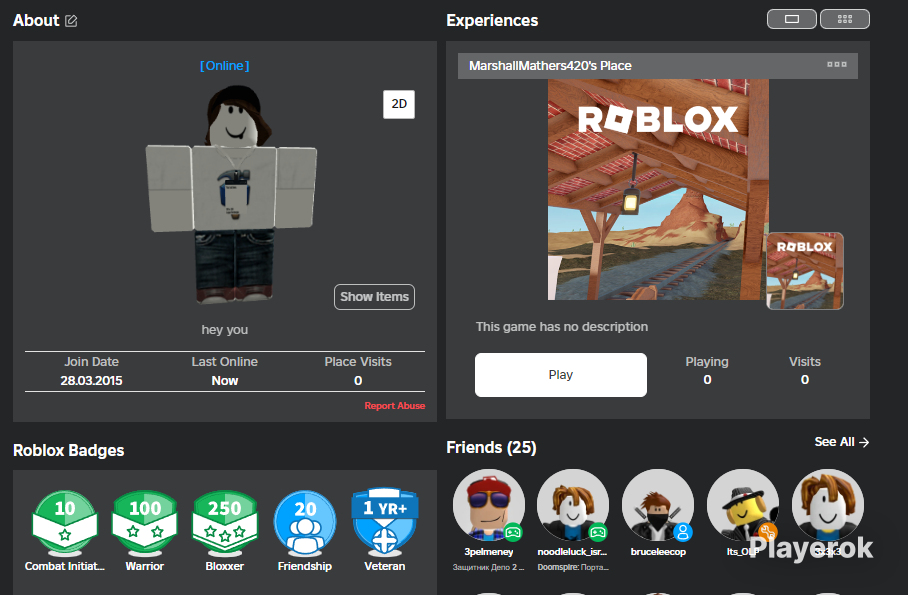Click Roblox Badges heading
Viewport: 908px width, 595px height.
tap(68, 450)
